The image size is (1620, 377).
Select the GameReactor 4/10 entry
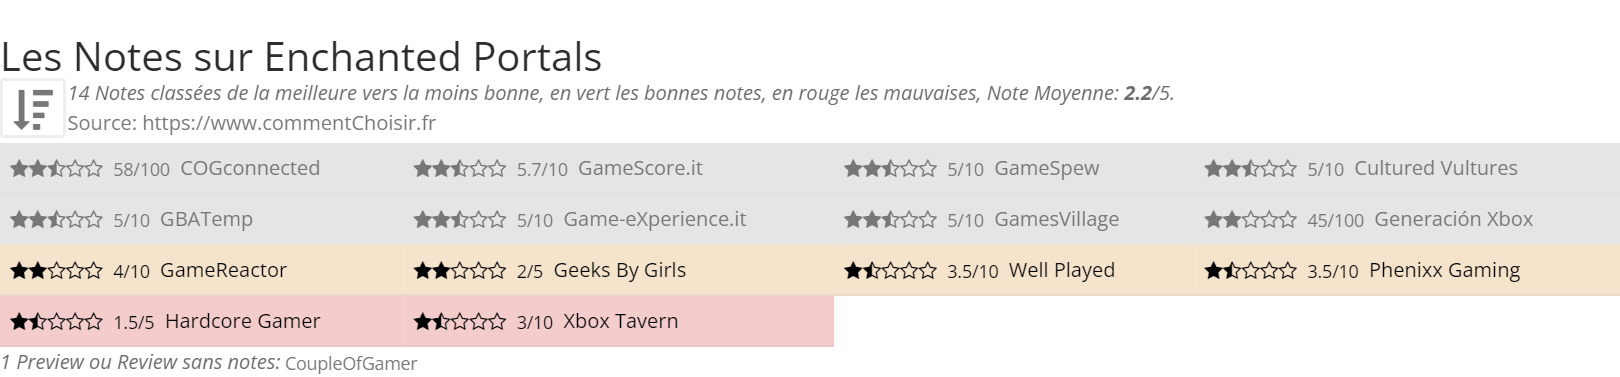202,270
